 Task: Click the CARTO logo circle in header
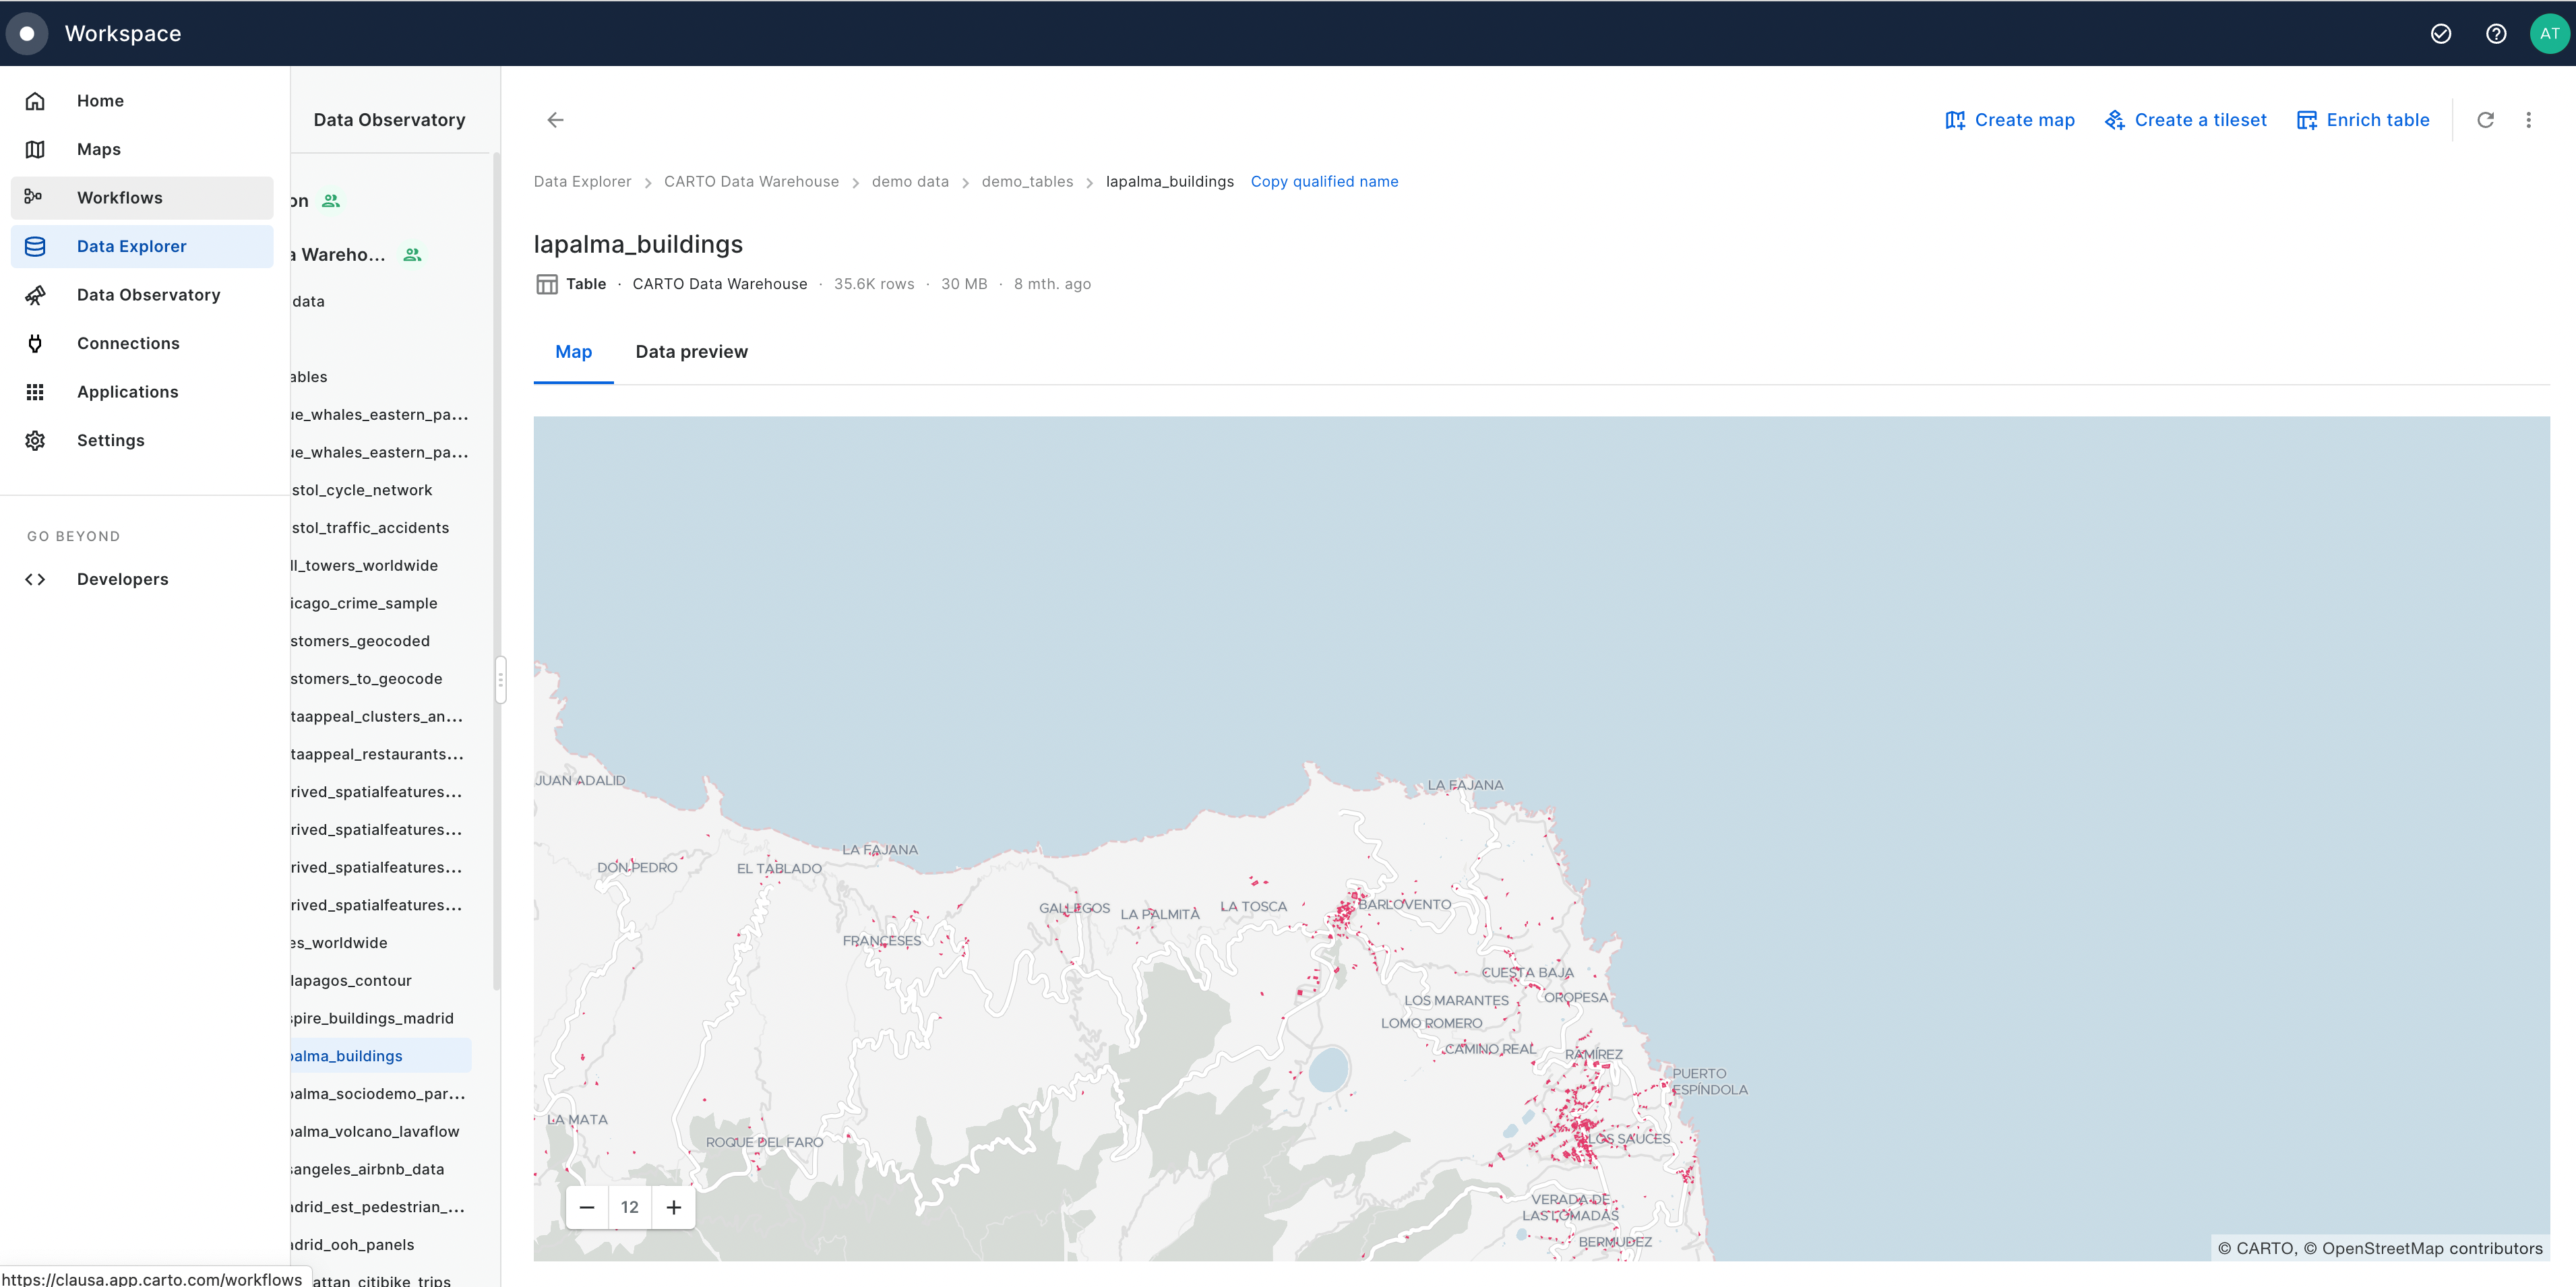[x=27, y=34]
